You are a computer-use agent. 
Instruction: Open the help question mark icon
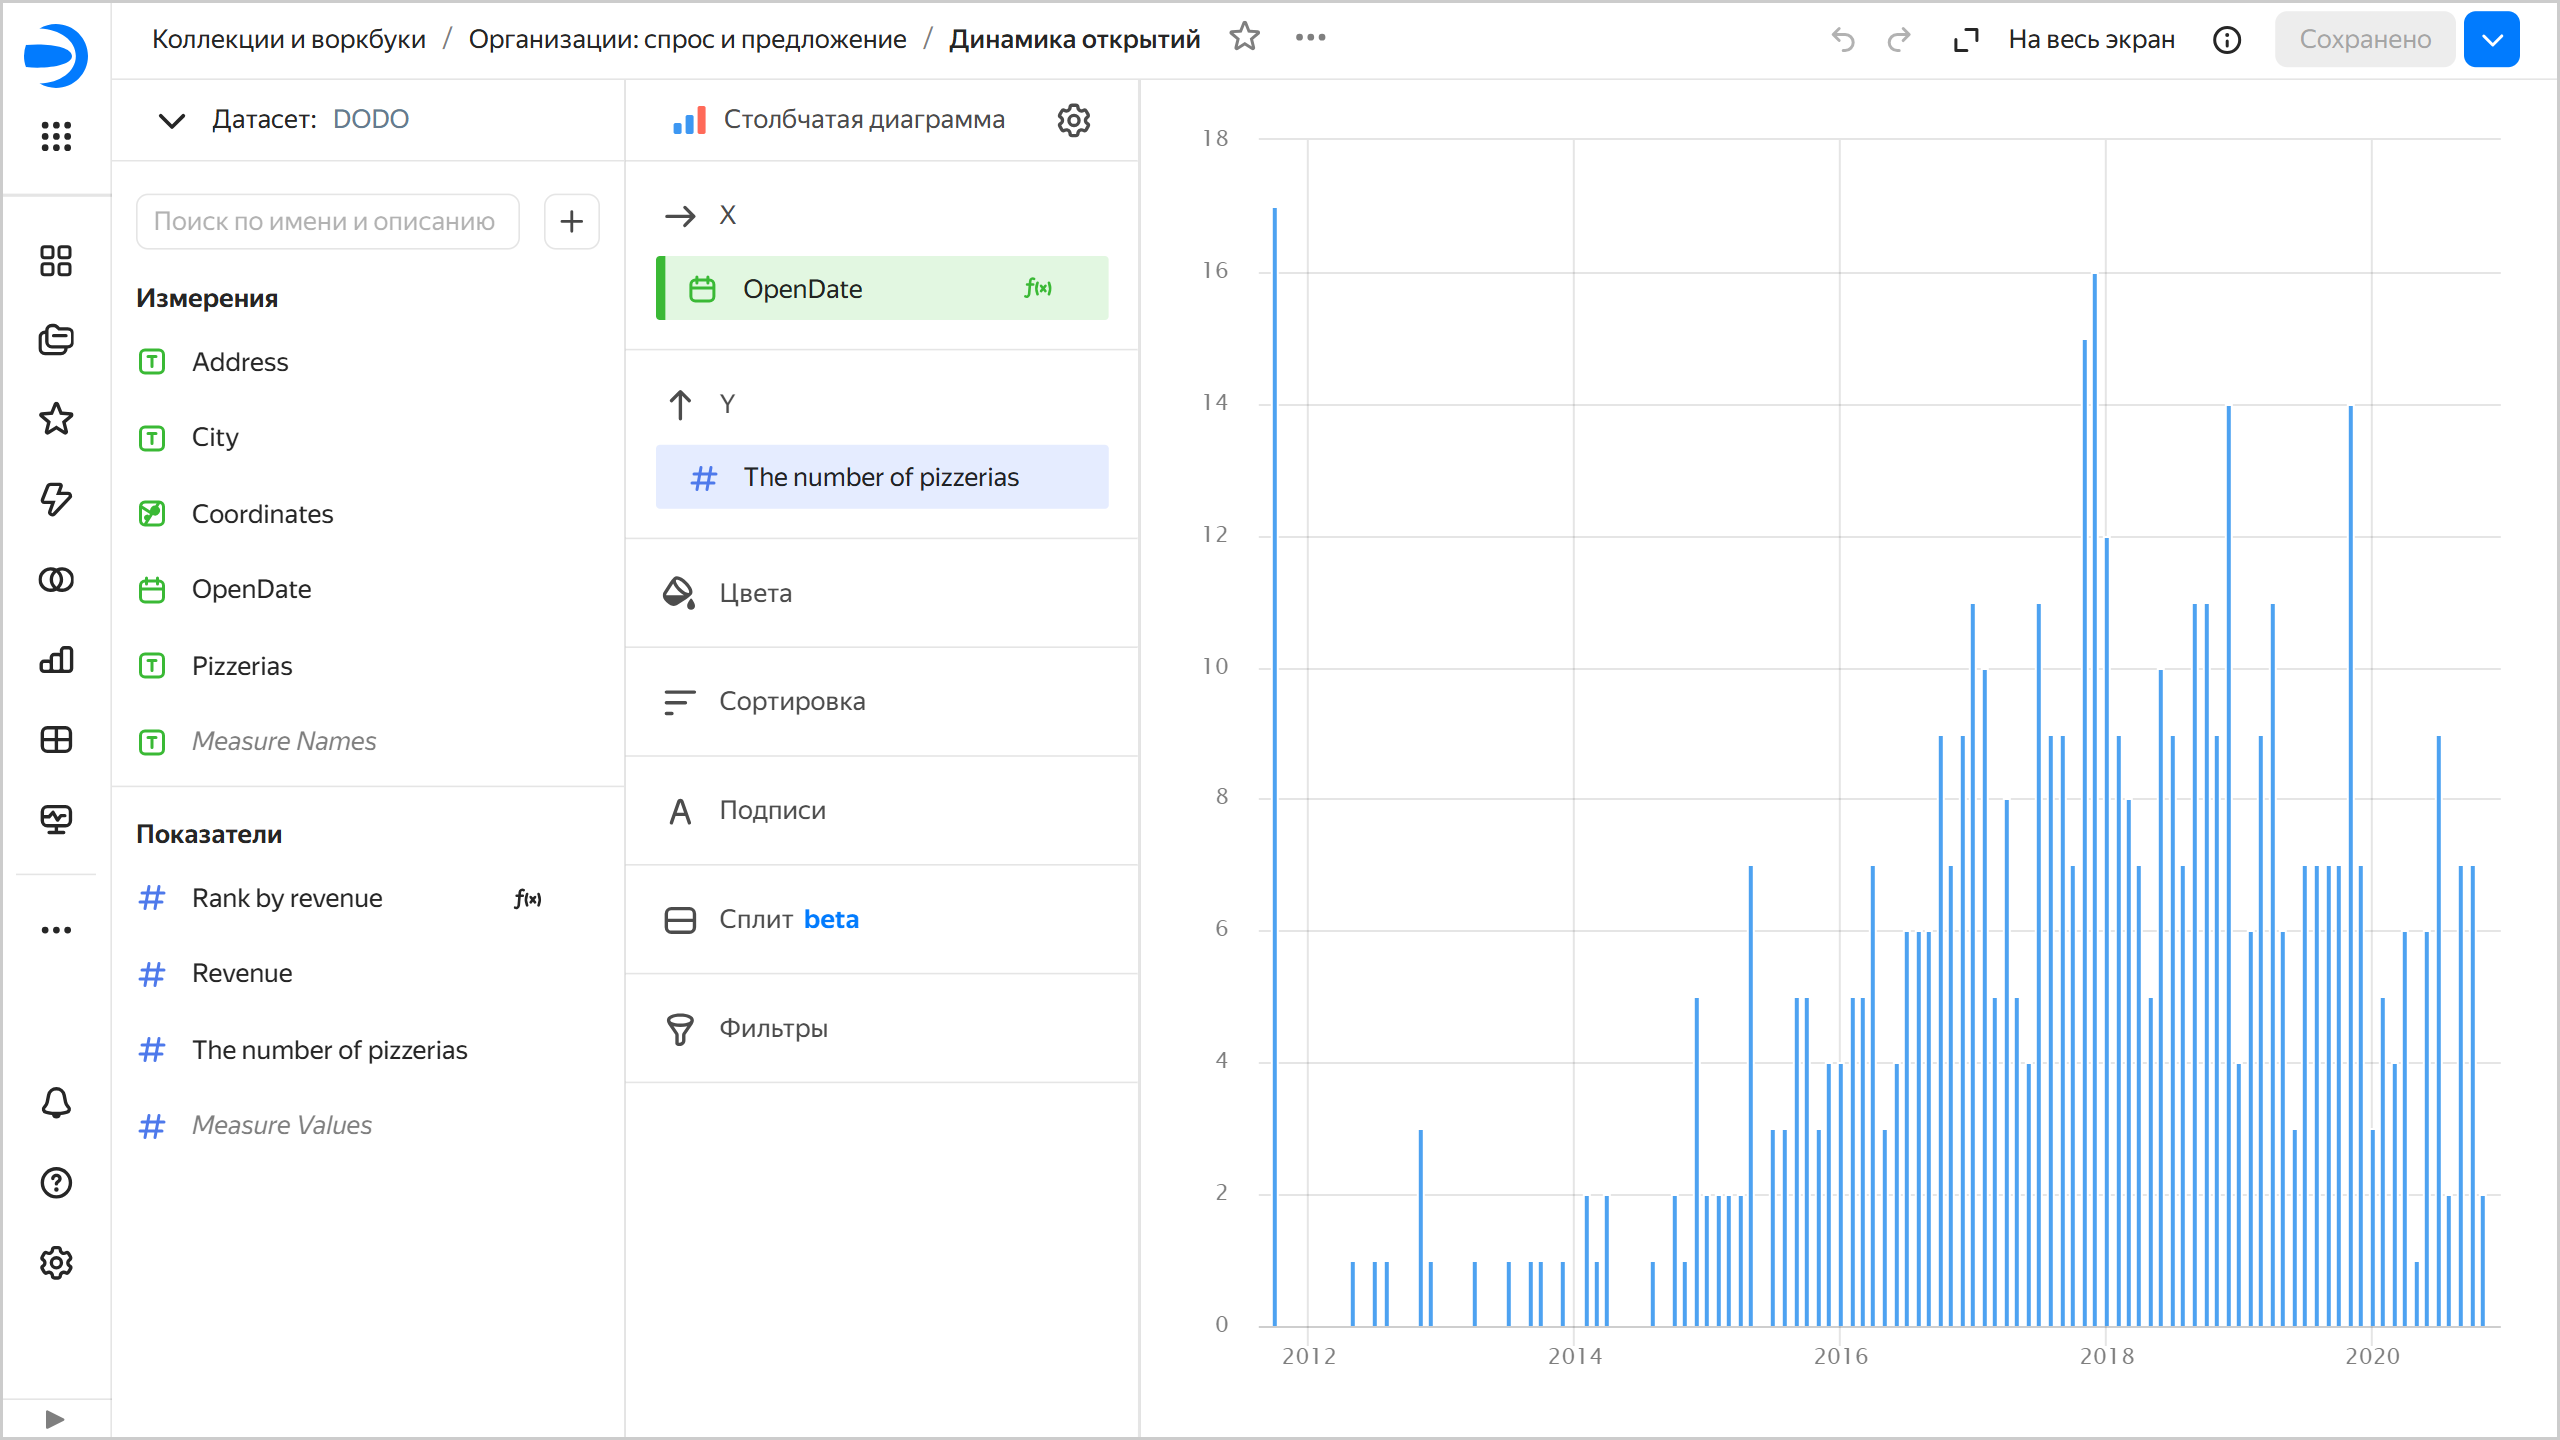(x=56, y=1183)
